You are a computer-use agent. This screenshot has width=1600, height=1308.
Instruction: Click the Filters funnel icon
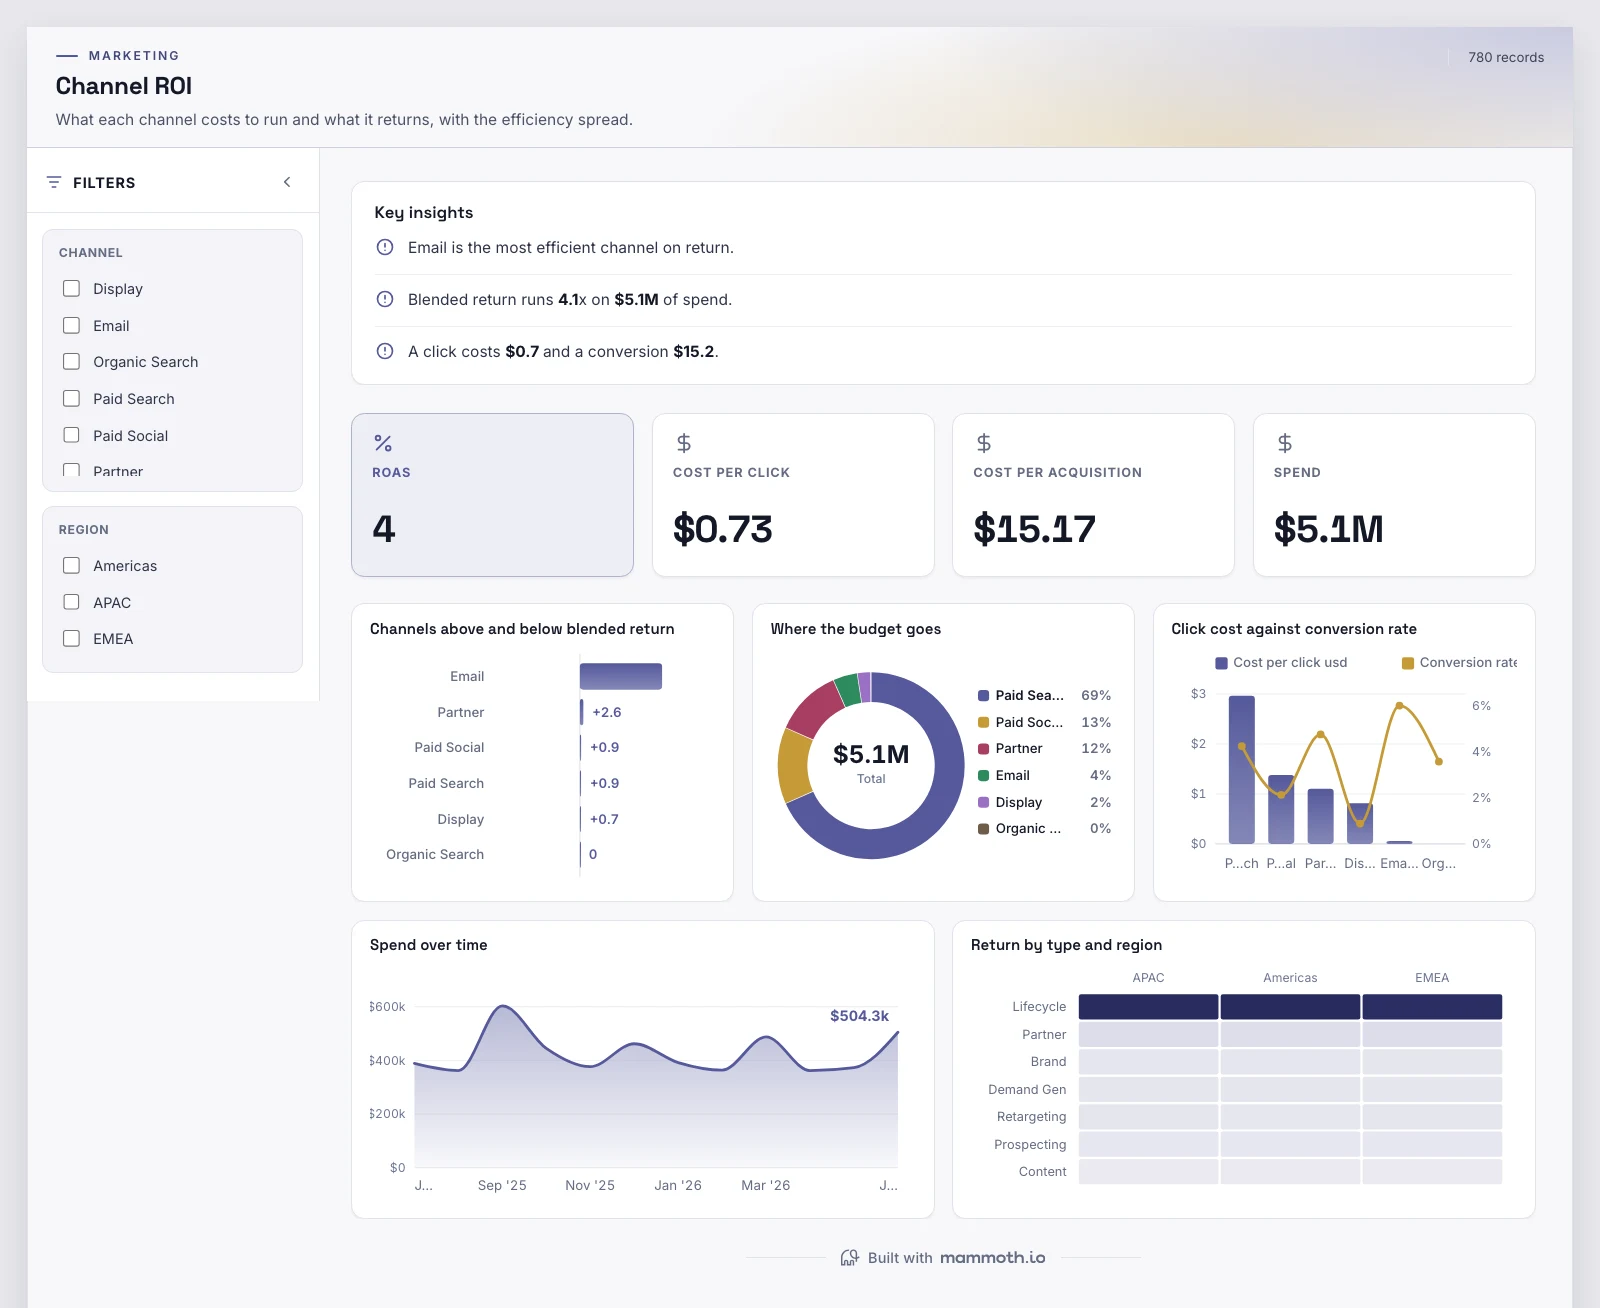(x=54, y=182)
